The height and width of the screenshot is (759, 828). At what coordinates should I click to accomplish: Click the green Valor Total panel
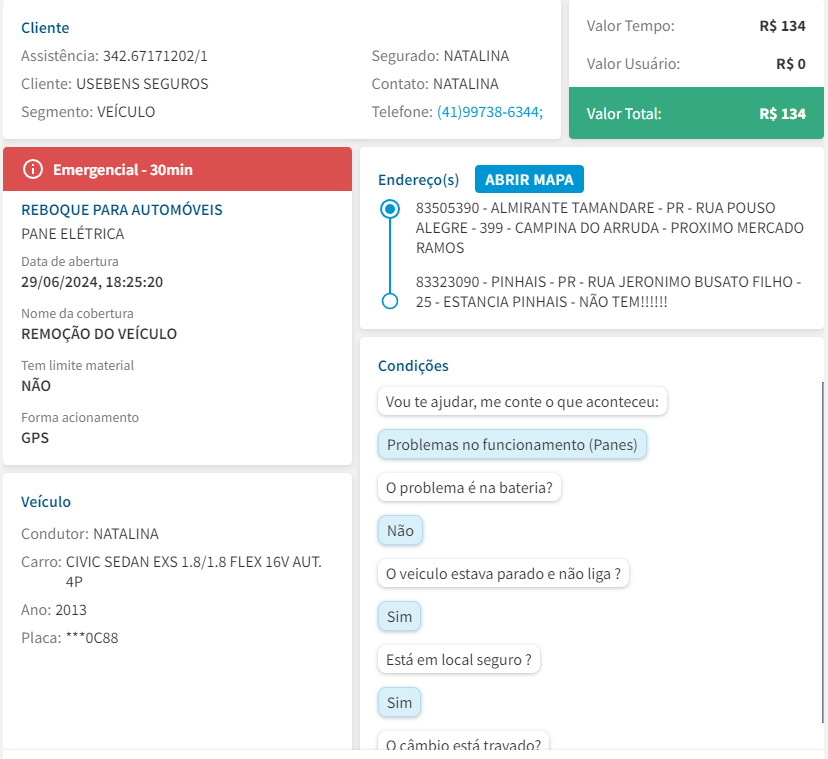click(x=696, y=114)
